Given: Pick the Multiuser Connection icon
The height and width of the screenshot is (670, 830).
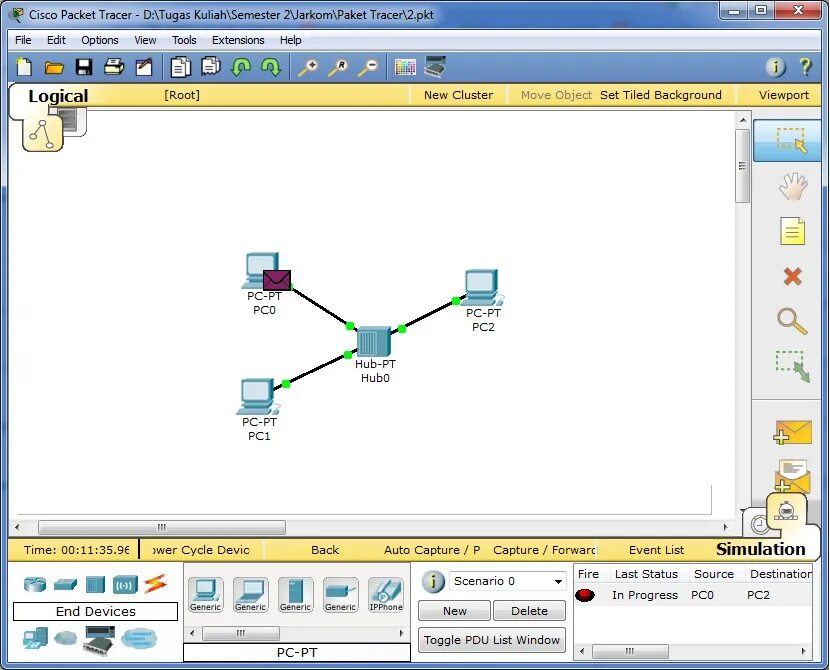Looking at the screenshot, I should click(139, 638).
